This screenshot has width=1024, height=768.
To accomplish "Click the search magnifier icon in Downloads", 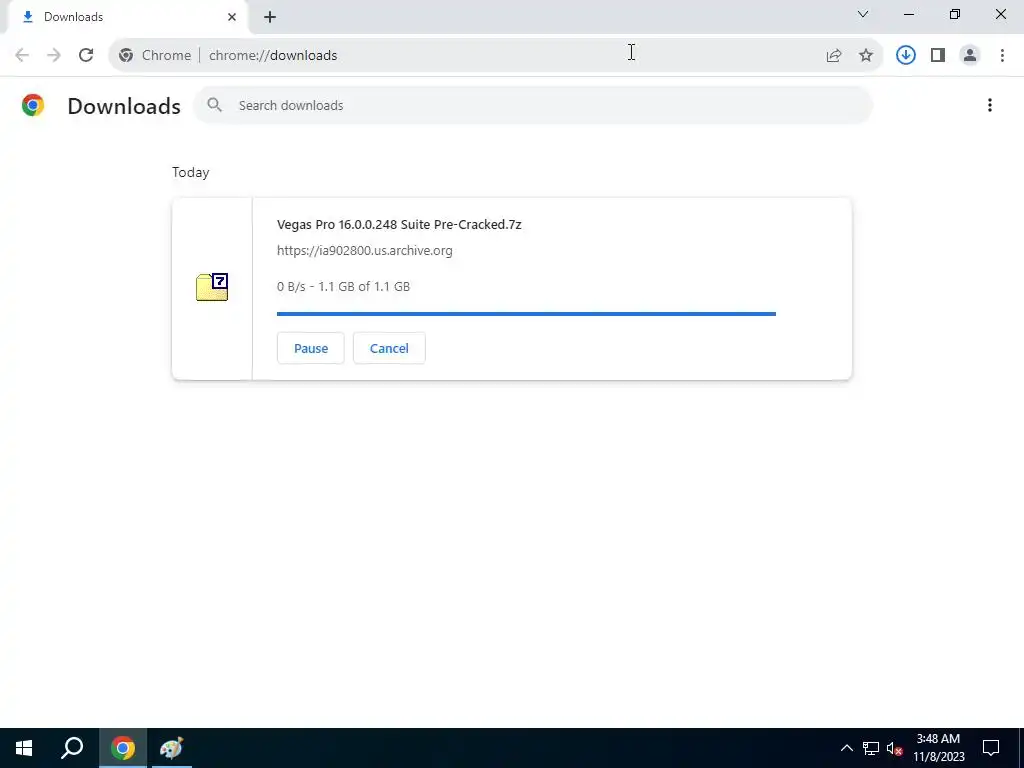I will click(214, 105).
